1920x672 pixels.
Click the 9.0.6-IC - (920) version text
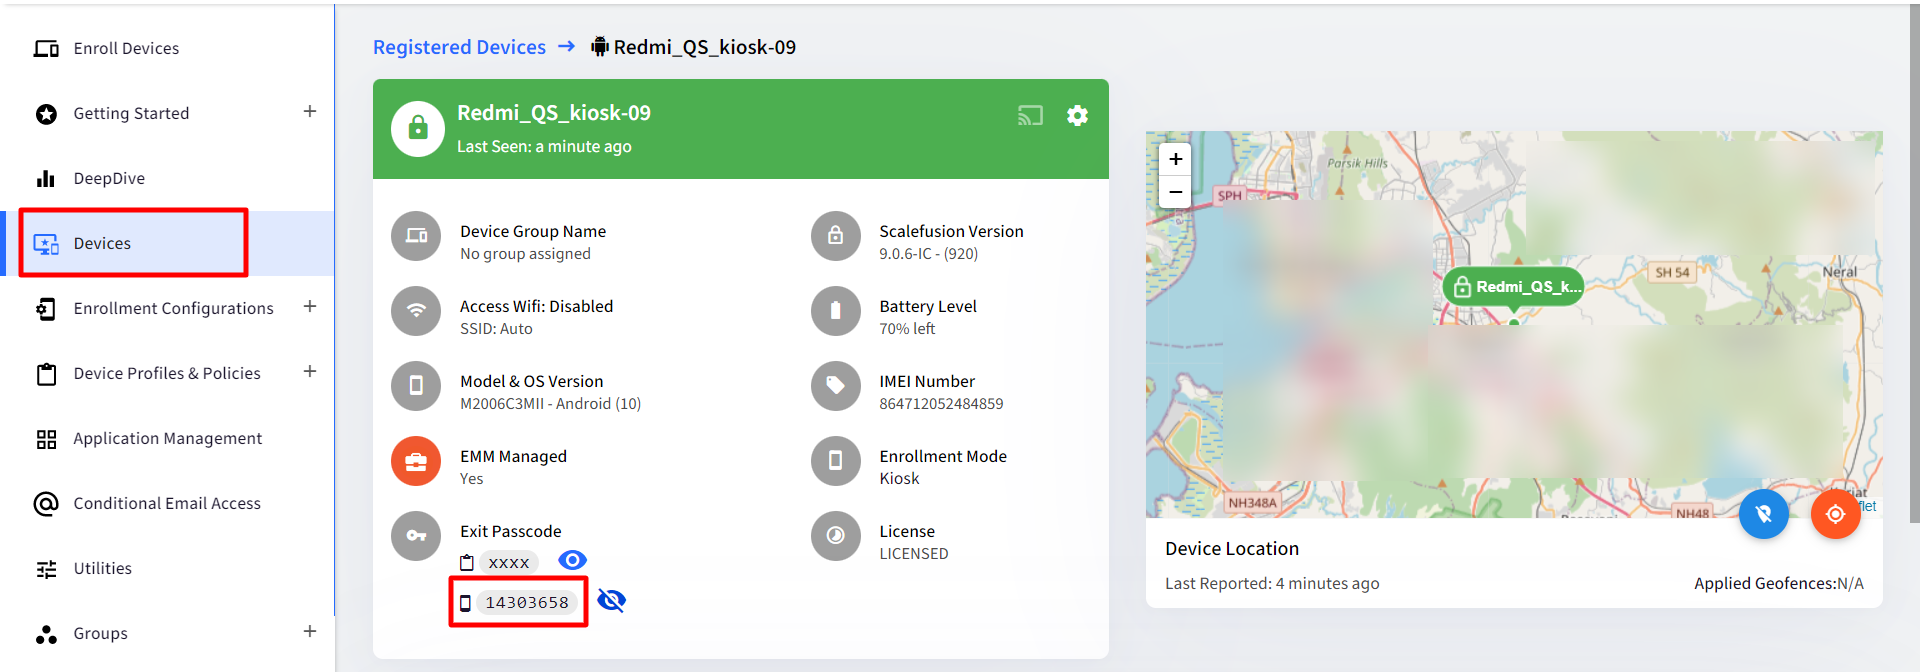pyautogui.click(x=929, y=254)
